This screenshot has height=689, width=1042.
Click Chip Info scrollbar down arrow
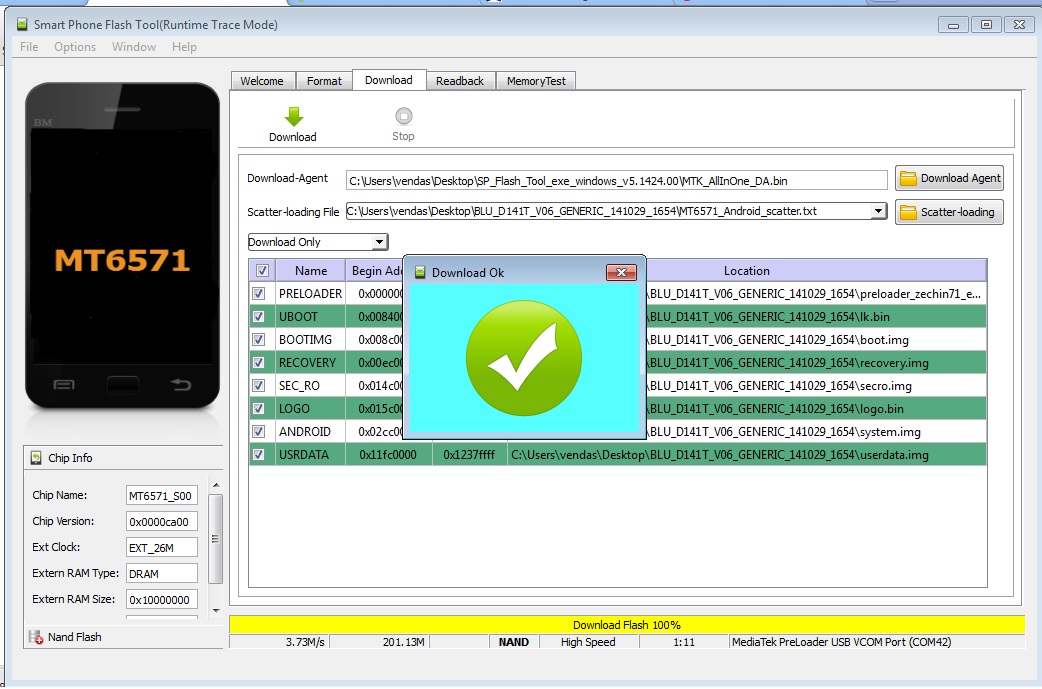(215, 610)
